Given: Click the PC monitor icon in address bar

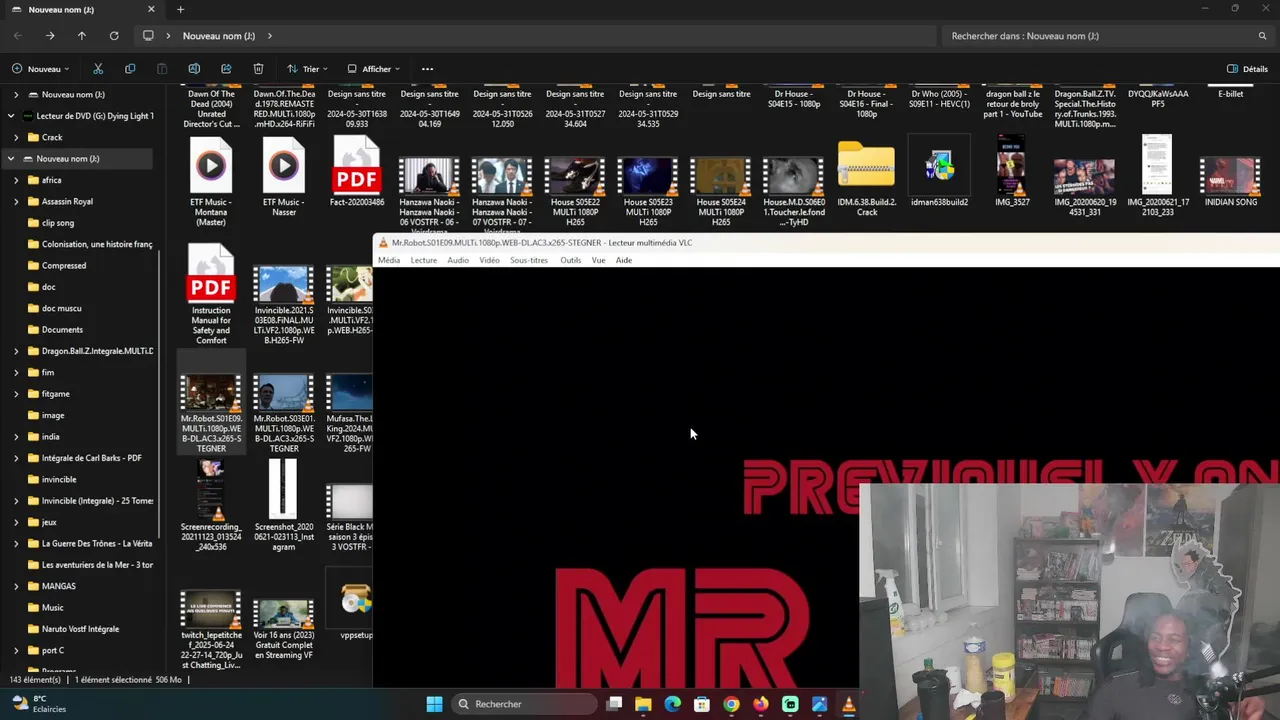Looking at the screenshot, I should click(x=148, y=36).
